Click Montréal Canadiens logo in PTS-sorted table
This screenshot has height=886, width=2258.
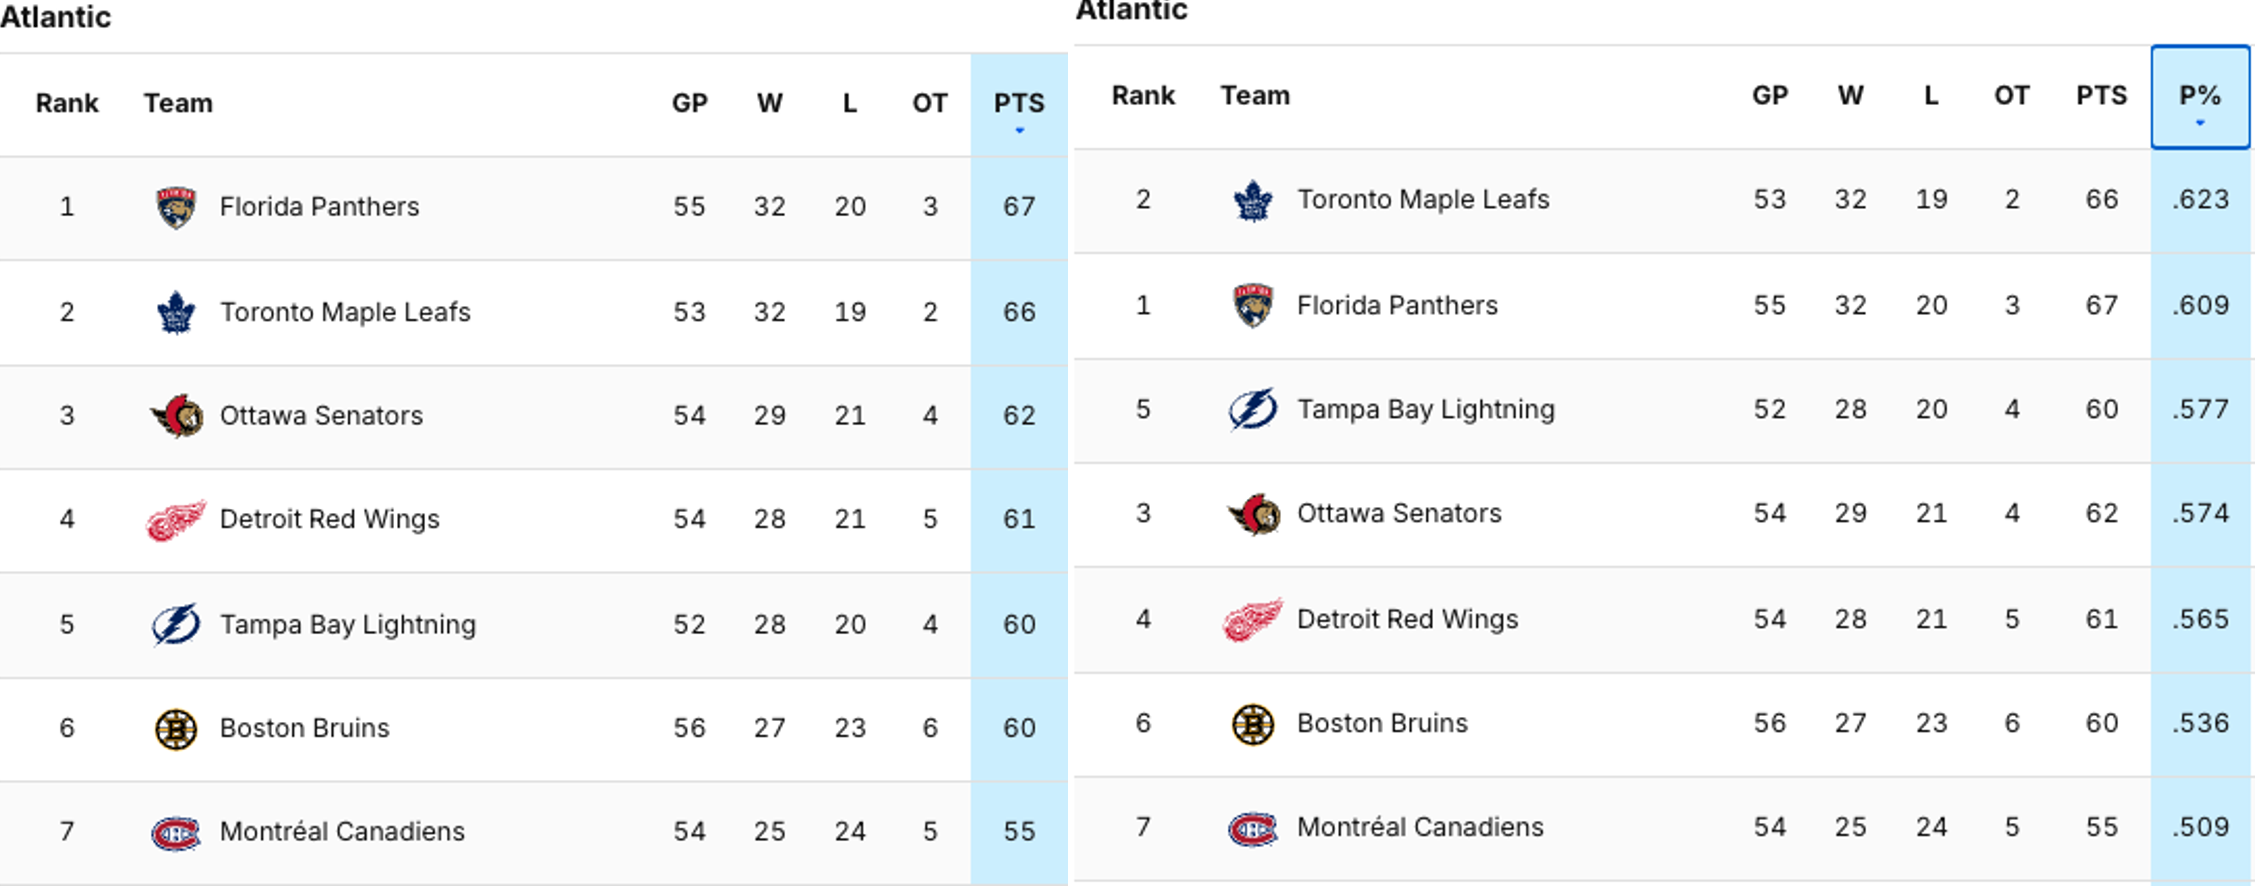(x=176, y=832)
